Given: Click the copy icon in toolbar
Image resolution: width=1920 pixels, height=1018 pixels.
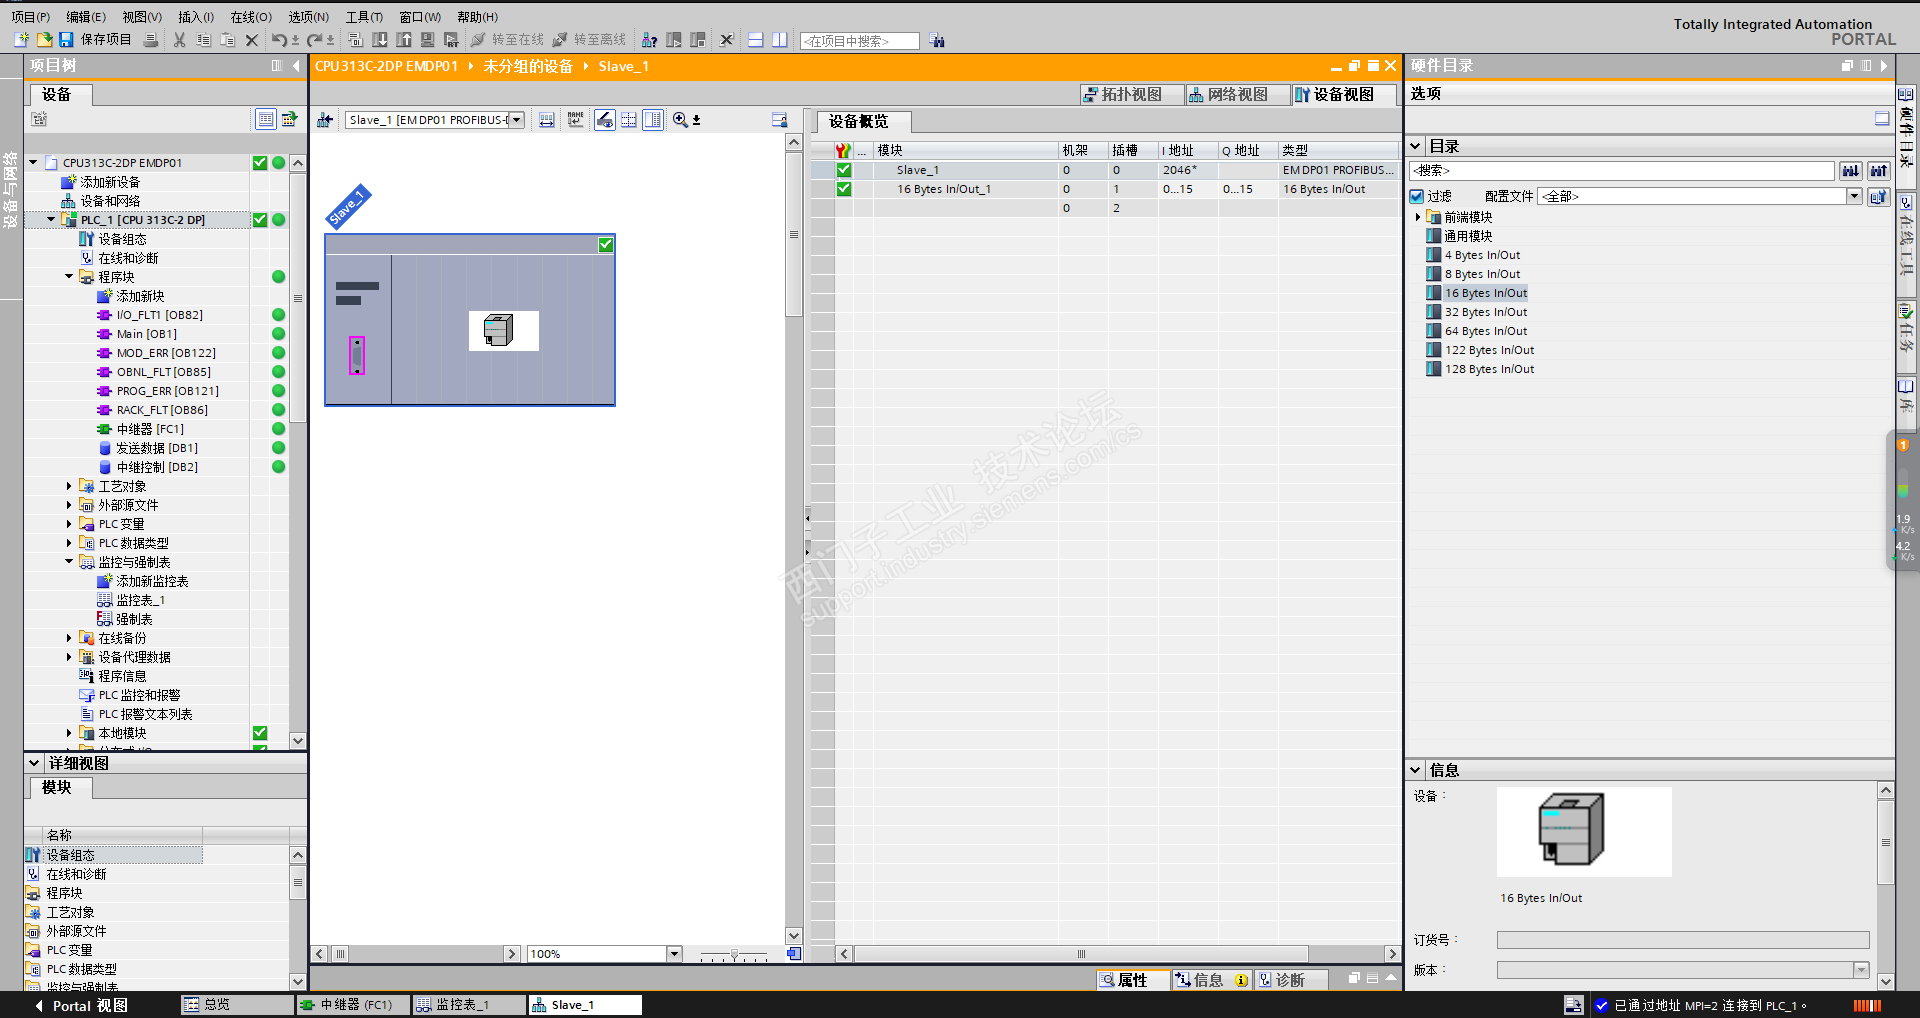Looking at the screenshot, I should (204, 40).
